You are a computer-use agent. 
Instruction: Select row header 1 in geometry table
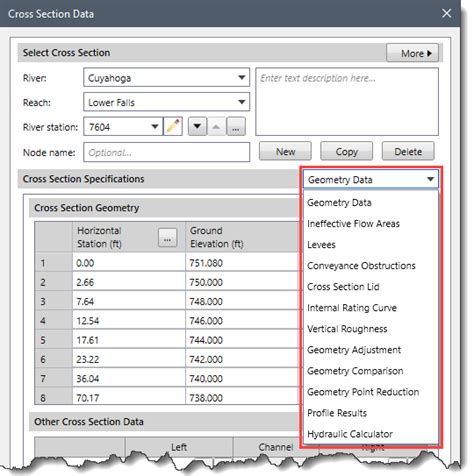54,263
